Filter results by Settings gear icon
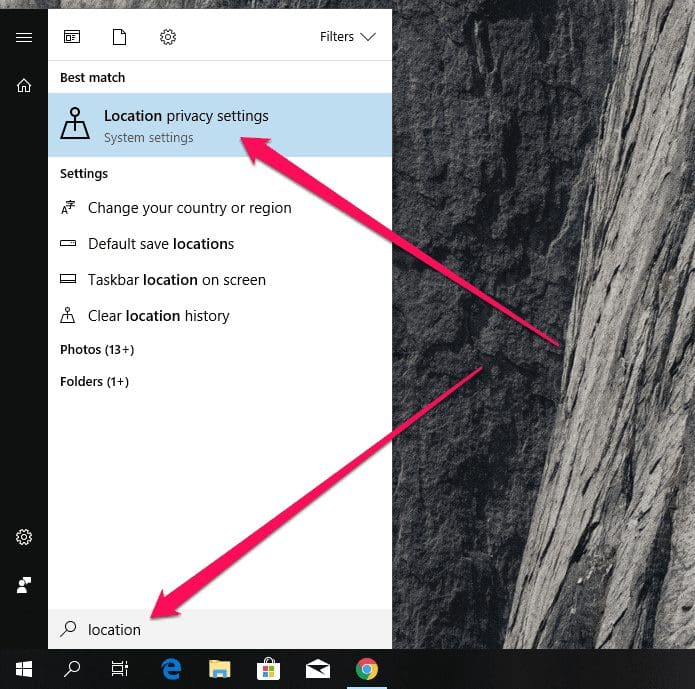695x689 pixels. (x=168, y=37)
